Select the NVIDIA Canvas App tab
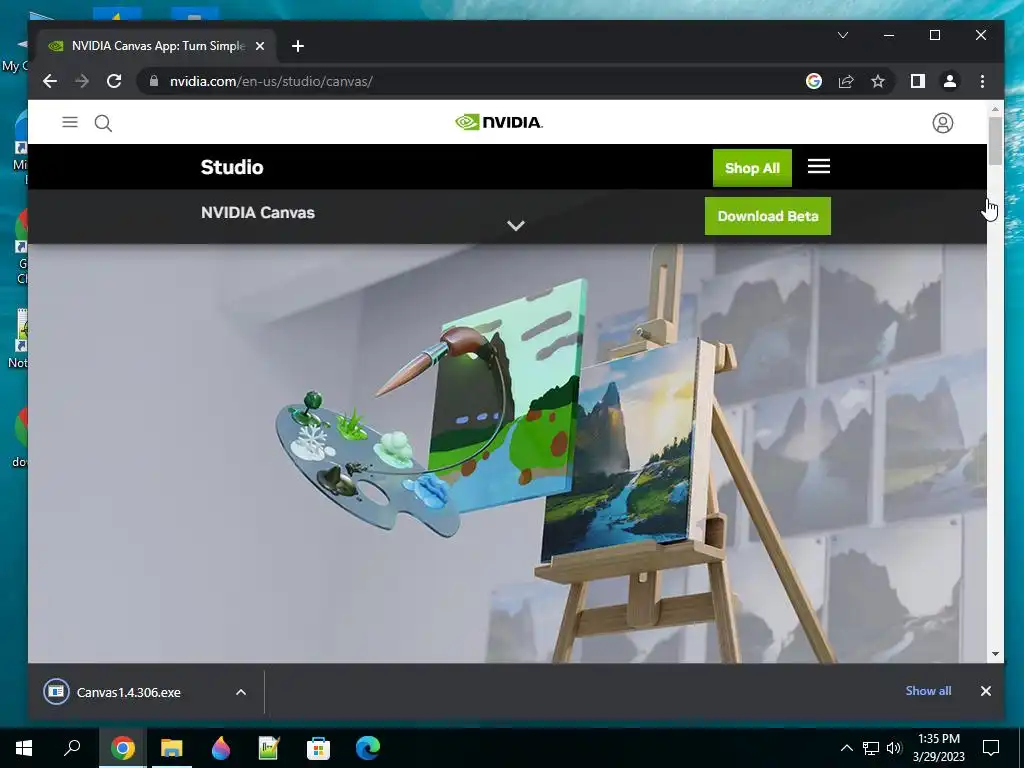Image resolution: width=1024 pixels, height=768 pixels. [158, 46]
